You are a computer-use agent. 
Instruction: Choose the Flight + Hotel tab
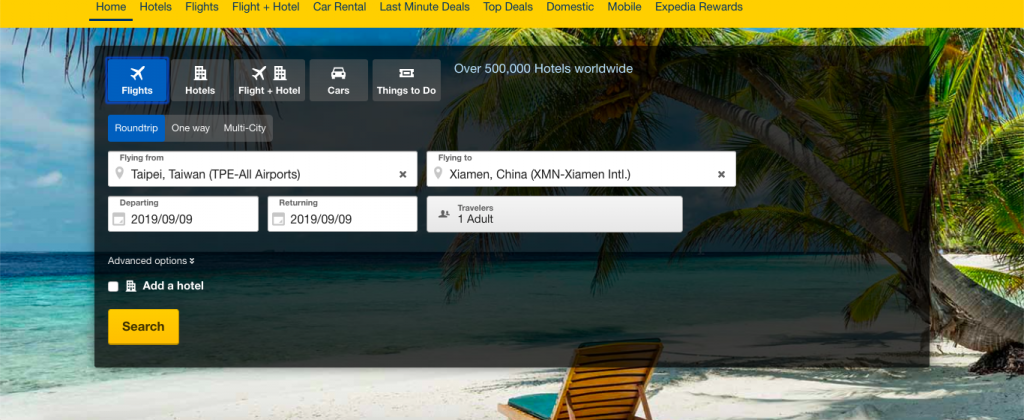click(x=269, y=80)
